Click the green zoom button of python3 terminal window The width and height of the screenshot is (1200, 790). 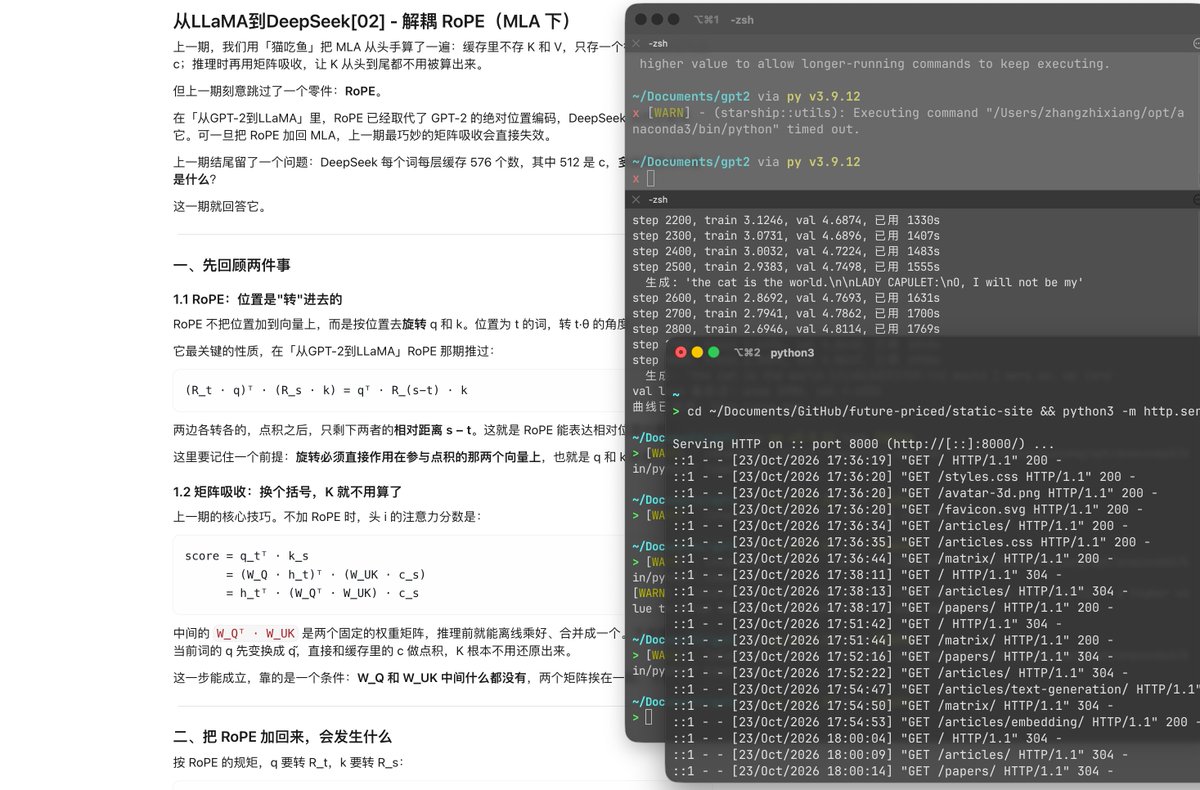coord(713,353)
